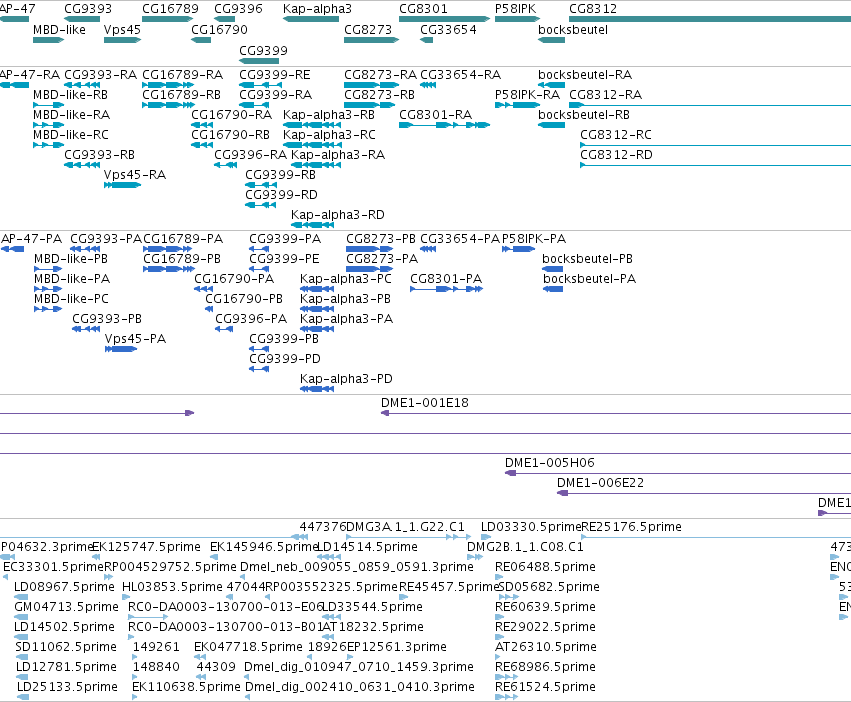The height and width of the screenshot is (702, 851).
Task: Select transcript CG9393-RA
Action: coord(100,74)
